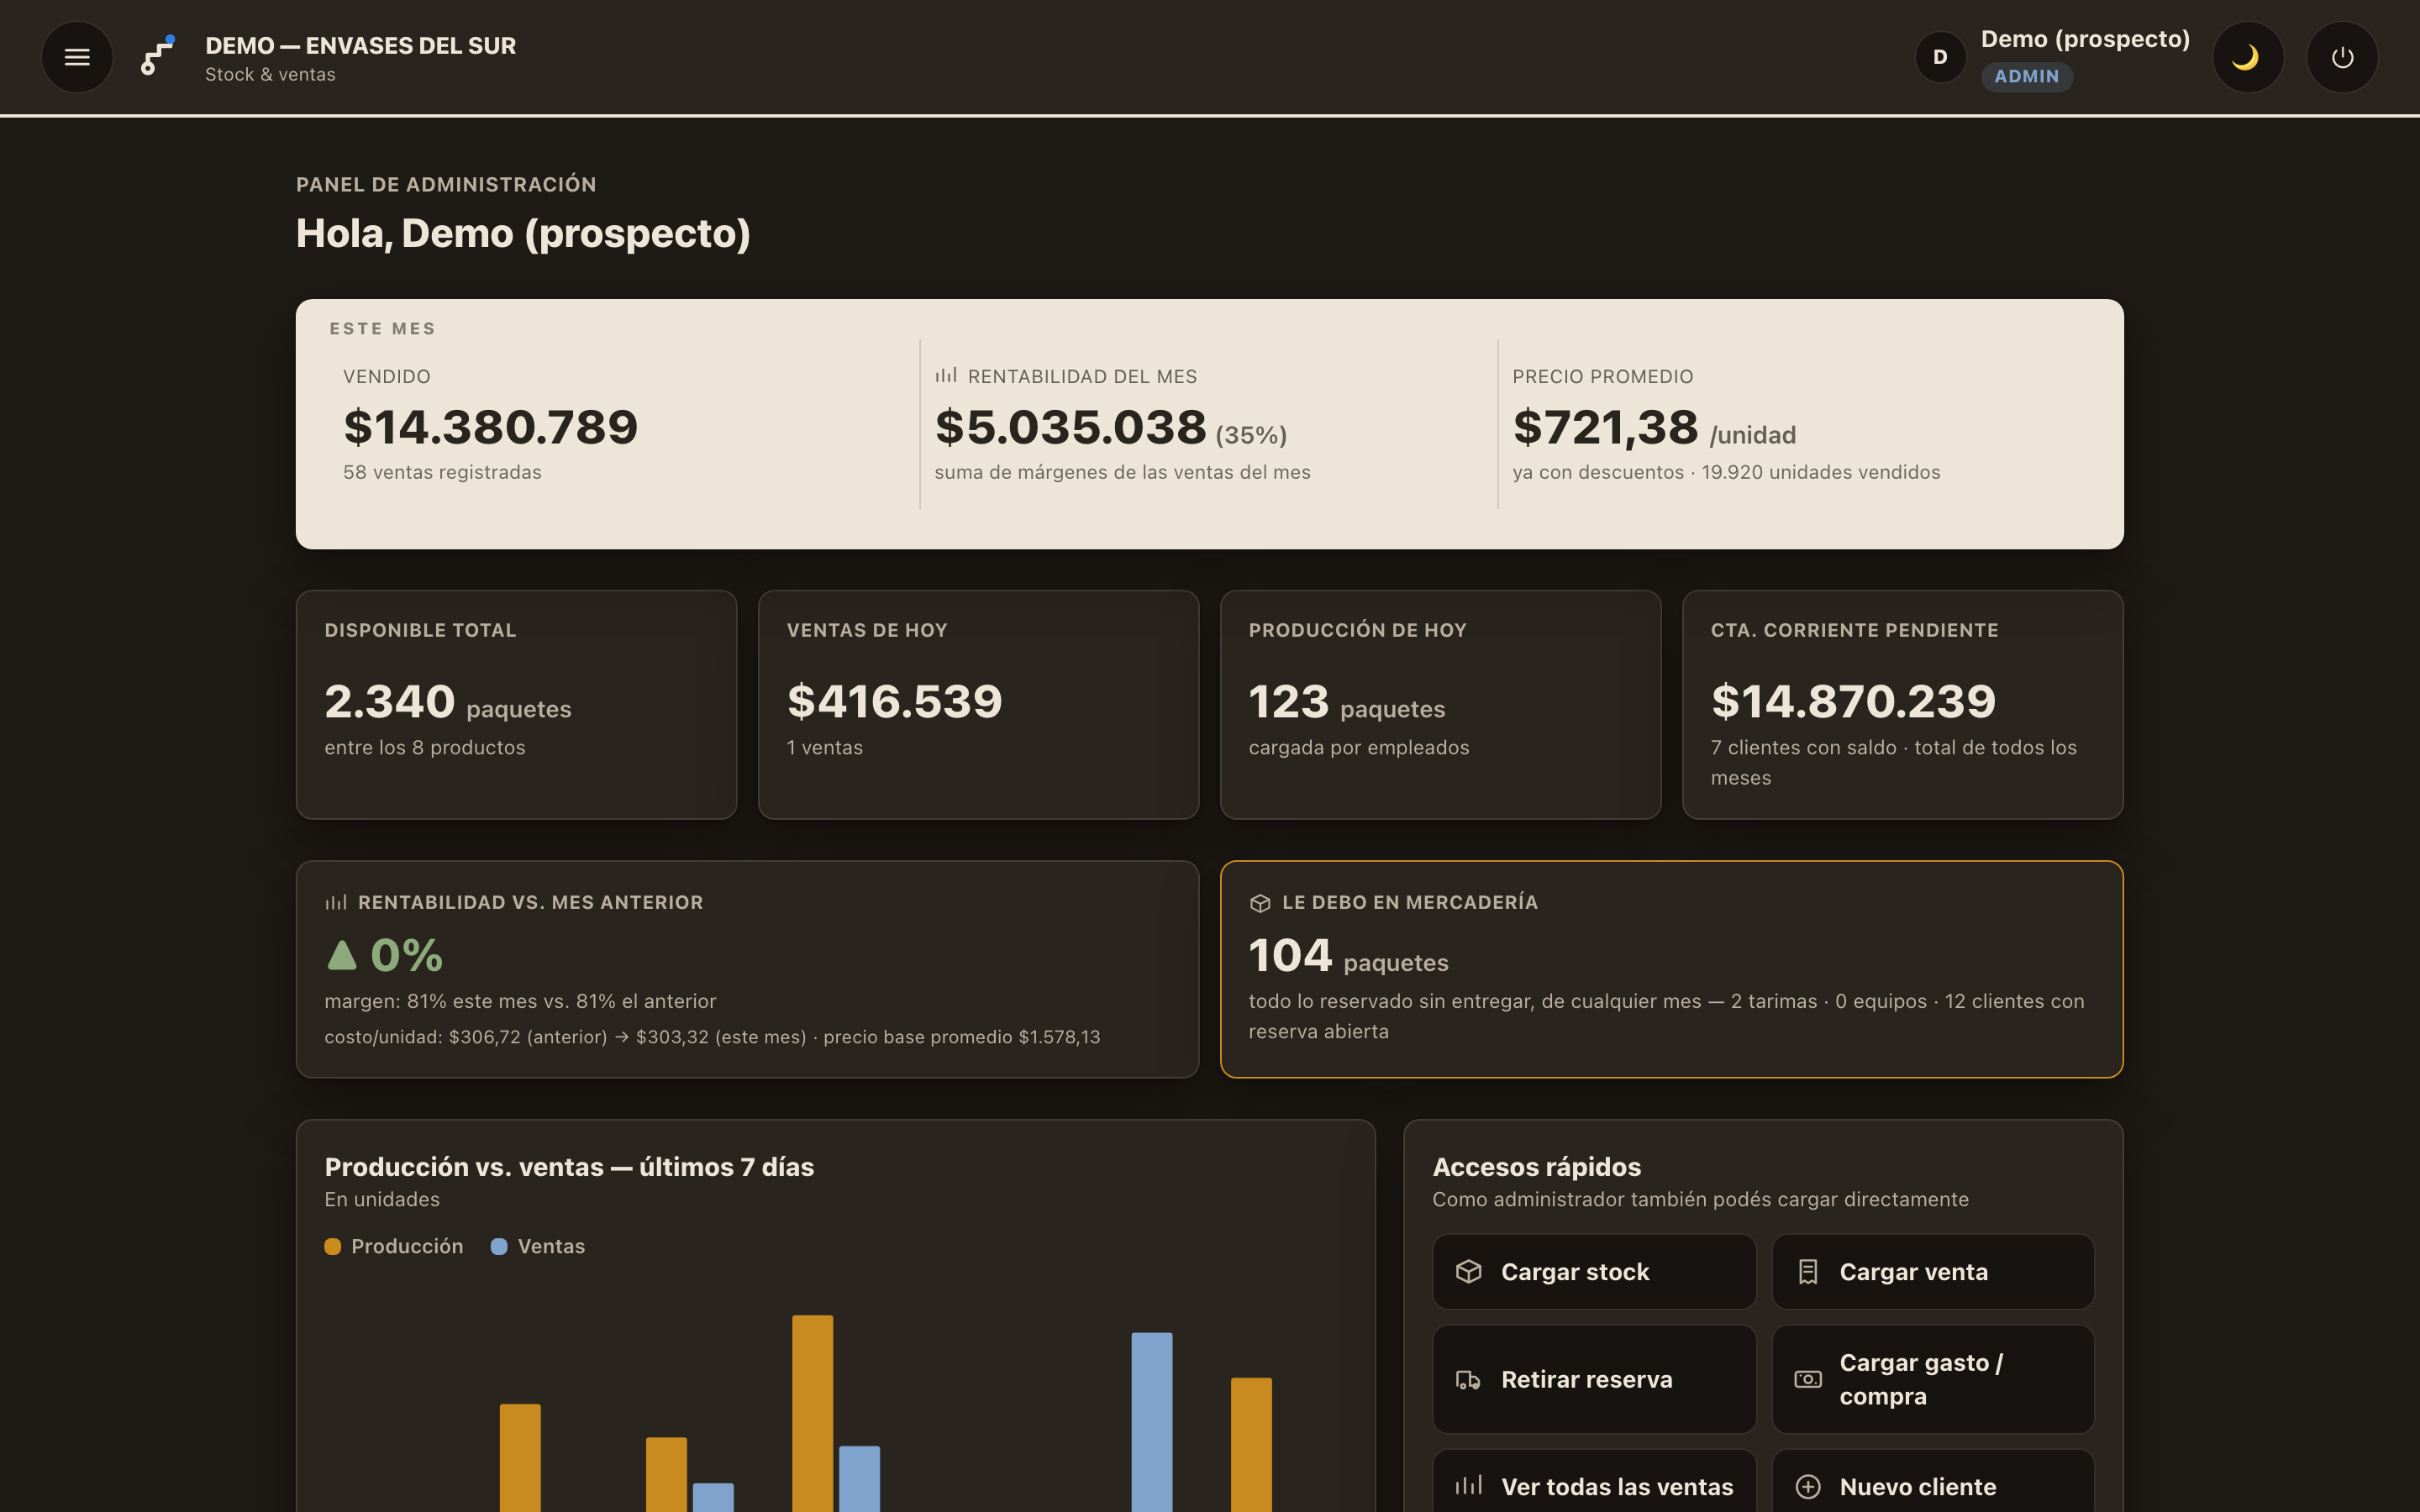Click the Cargar venta receipt icon

[x=1807, y=1271]
